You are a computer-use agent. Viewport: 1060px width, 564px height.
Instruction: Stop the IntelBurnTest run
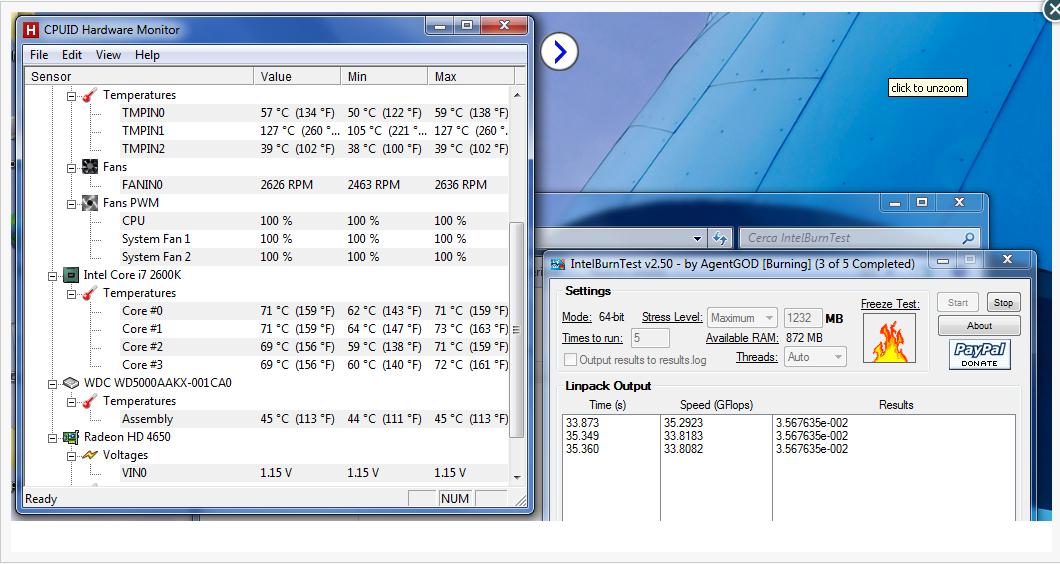[1003, 302]
